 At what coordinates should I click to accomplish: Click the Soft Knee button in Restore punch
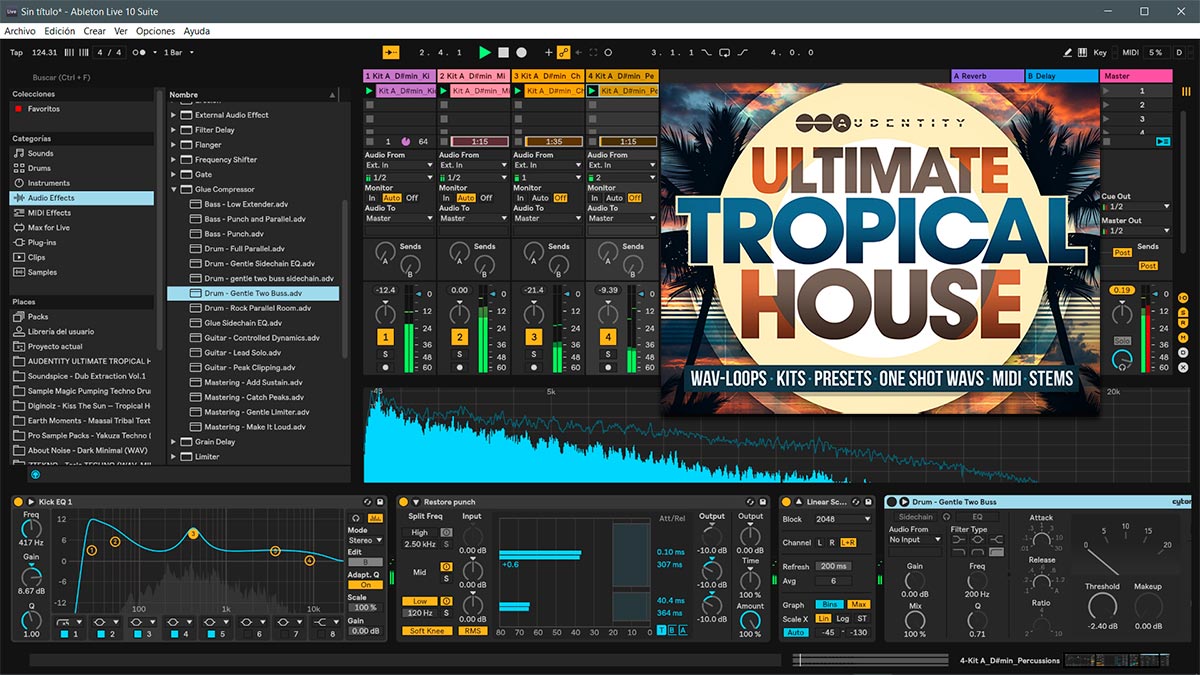point(427,631)
